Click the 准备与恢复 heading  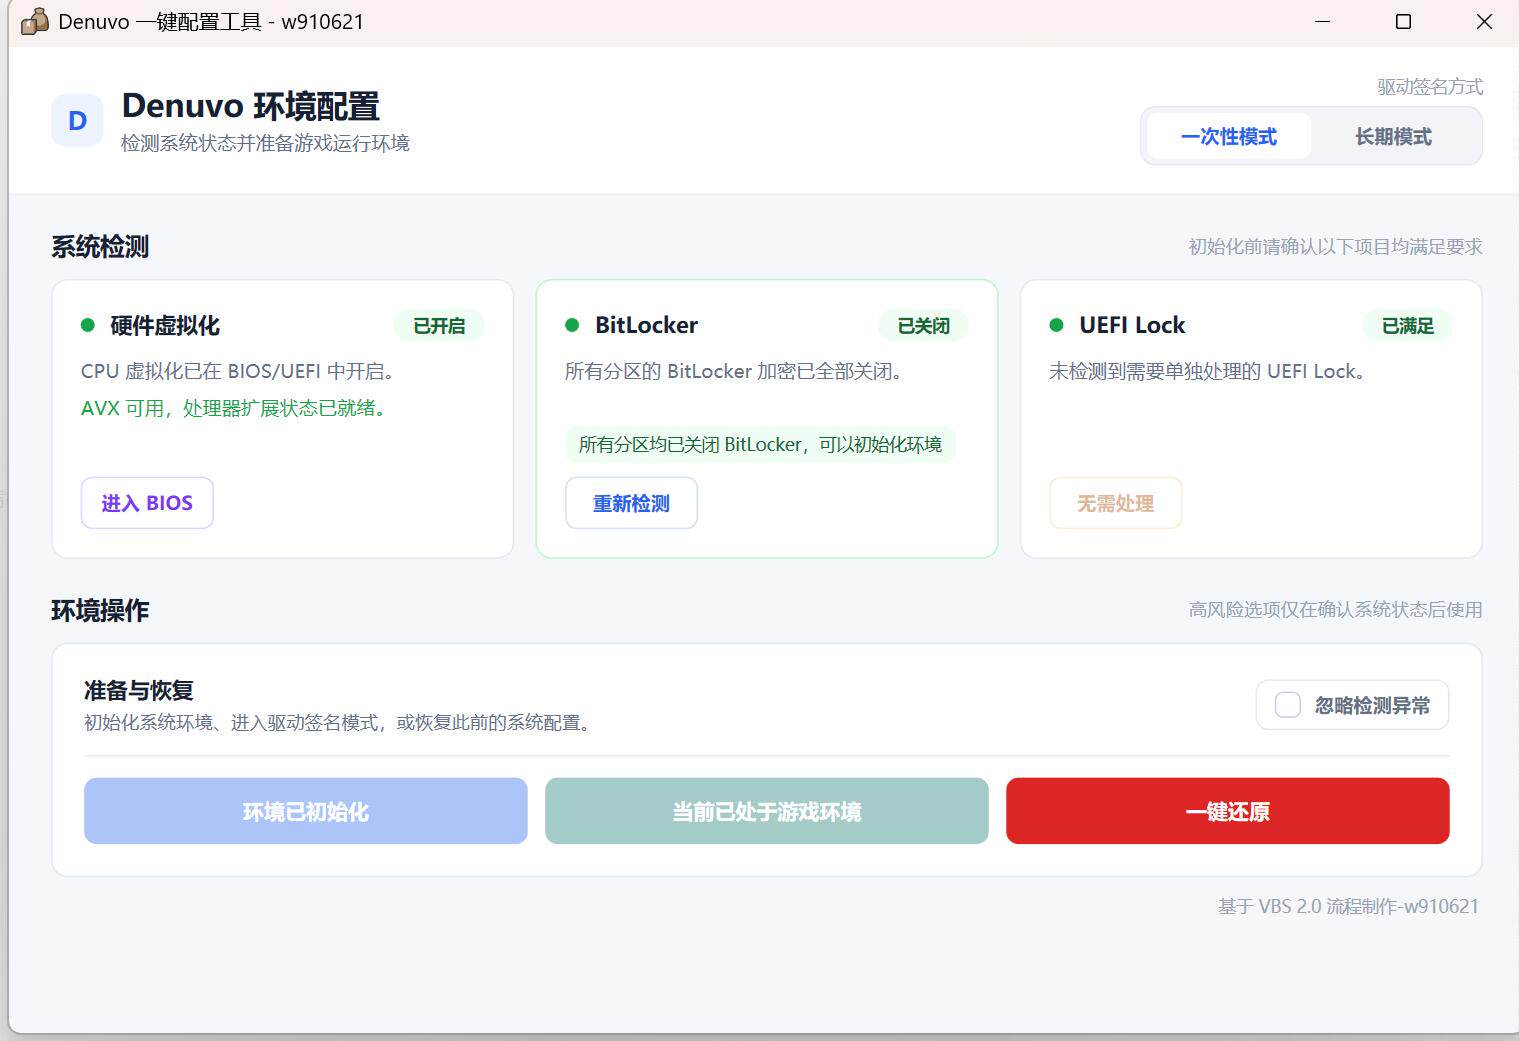(139, 690)
